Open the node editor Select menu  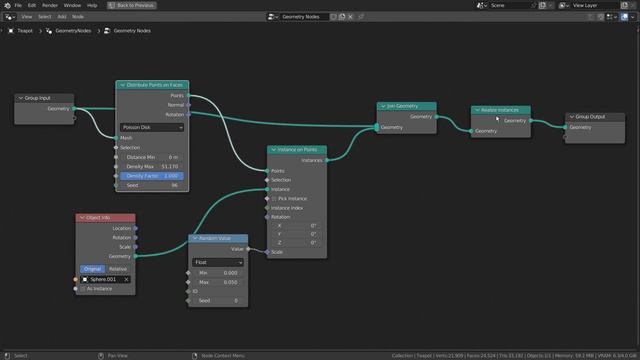[45, 17]
